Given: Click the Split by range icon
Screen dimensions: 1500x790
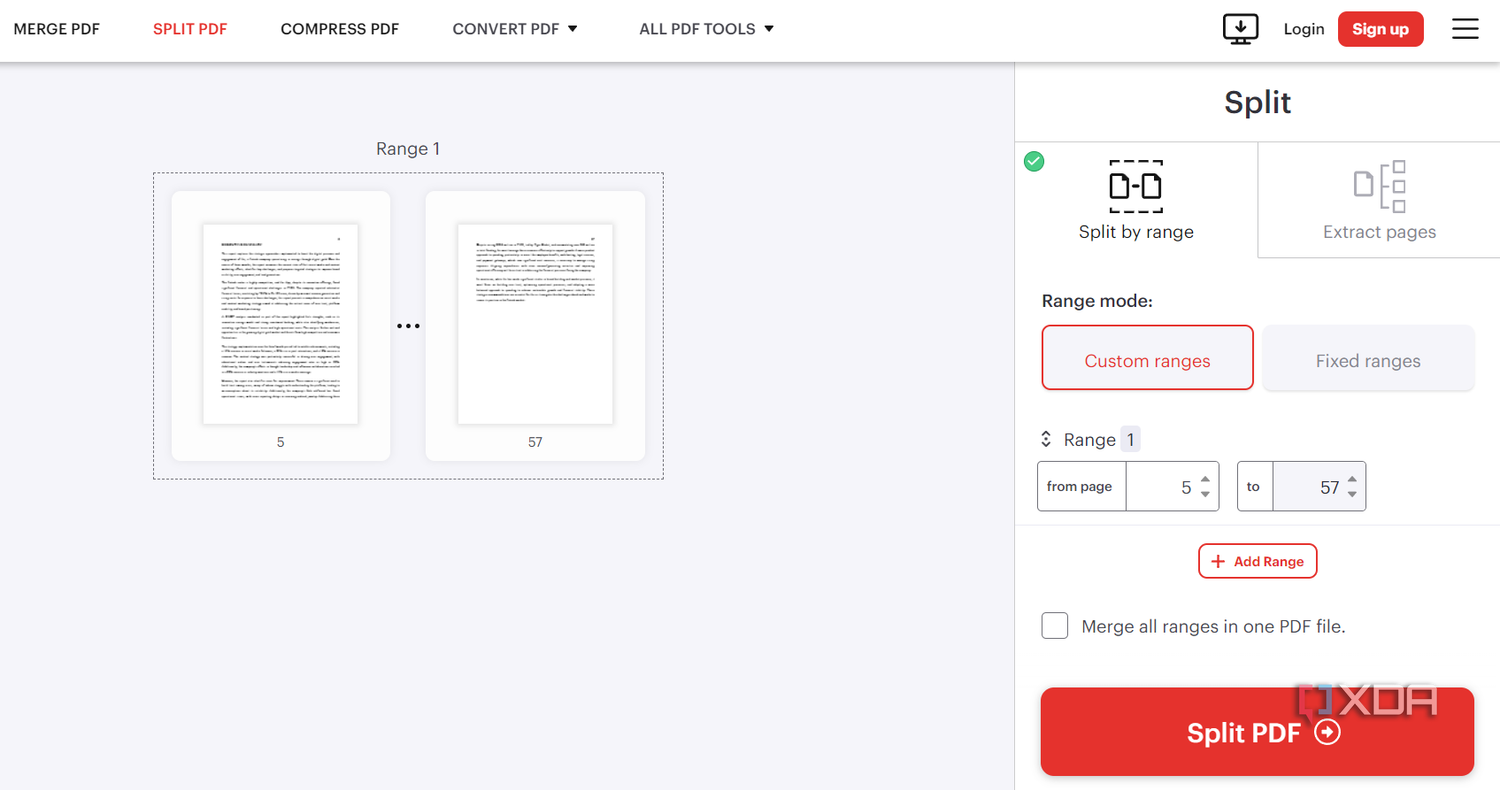Looking at the screenshot, I should pos(1136,186).
